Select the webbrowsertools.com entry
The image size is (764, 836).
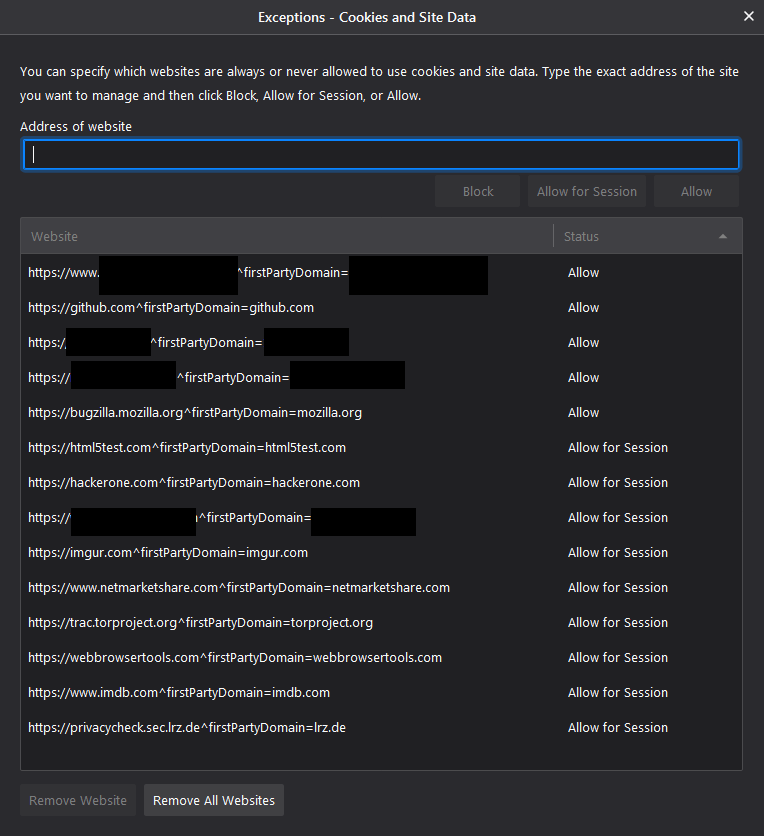click(x=235, y=657)
